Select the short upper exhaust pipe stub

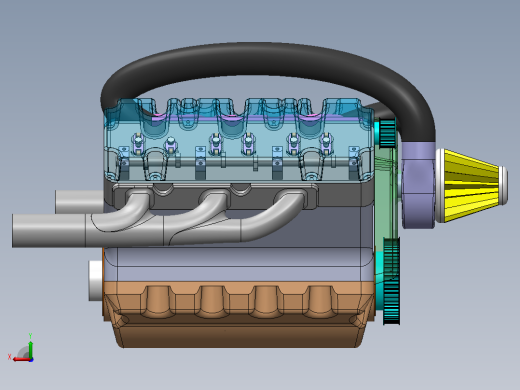(79, 202)
